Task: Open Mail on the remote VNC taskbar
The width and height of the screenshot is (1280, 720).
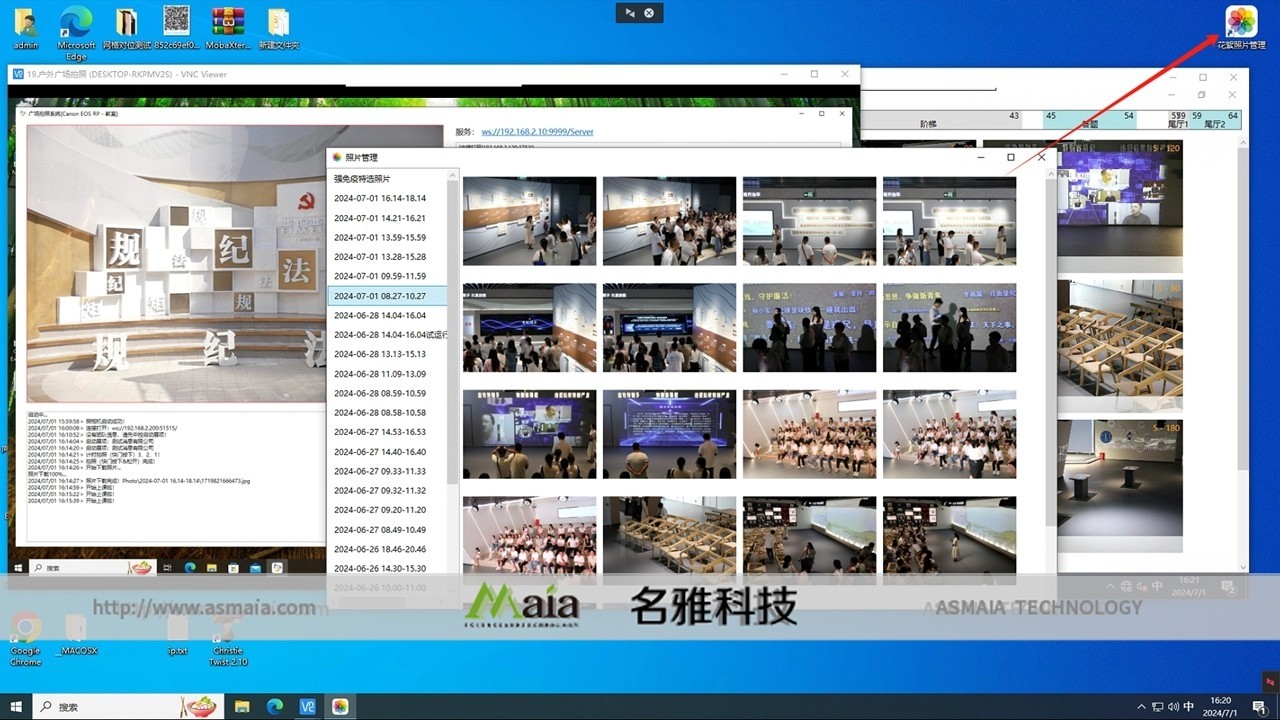Action: pyautogui.click(x=255, y=568)
